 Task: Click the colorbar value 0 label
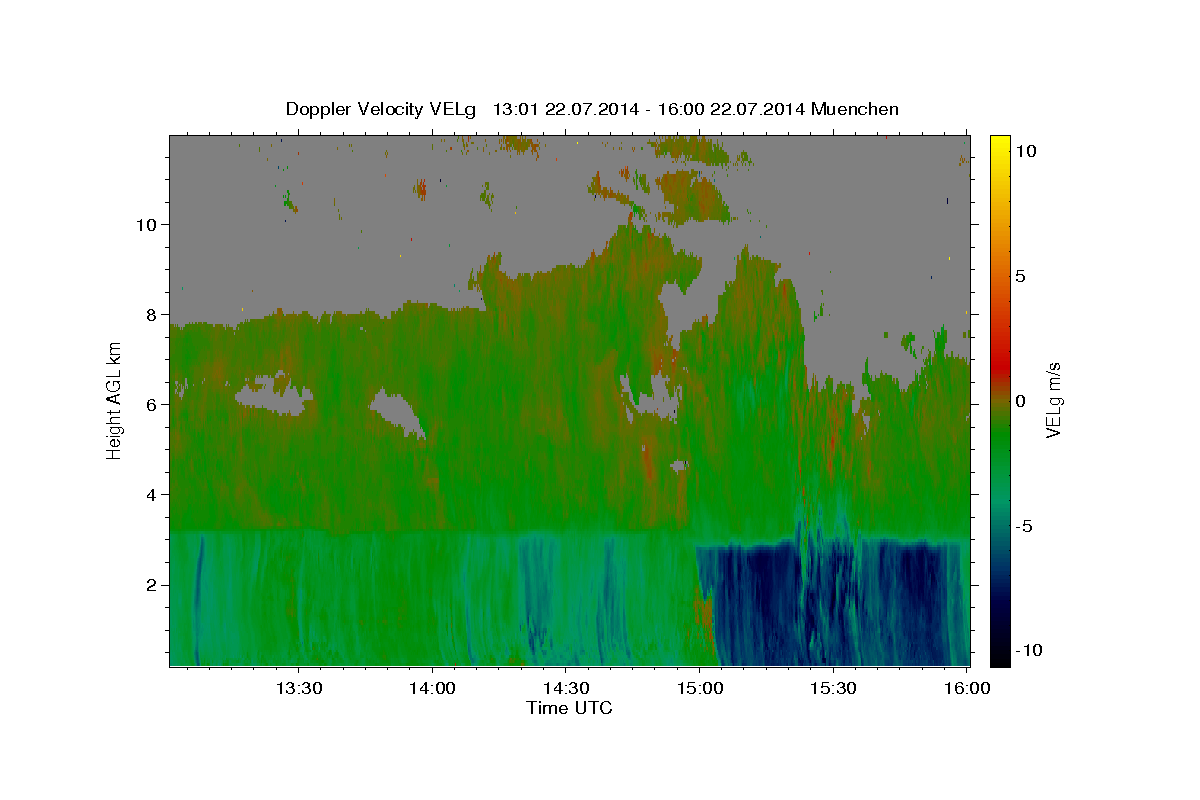(1021, 401)
